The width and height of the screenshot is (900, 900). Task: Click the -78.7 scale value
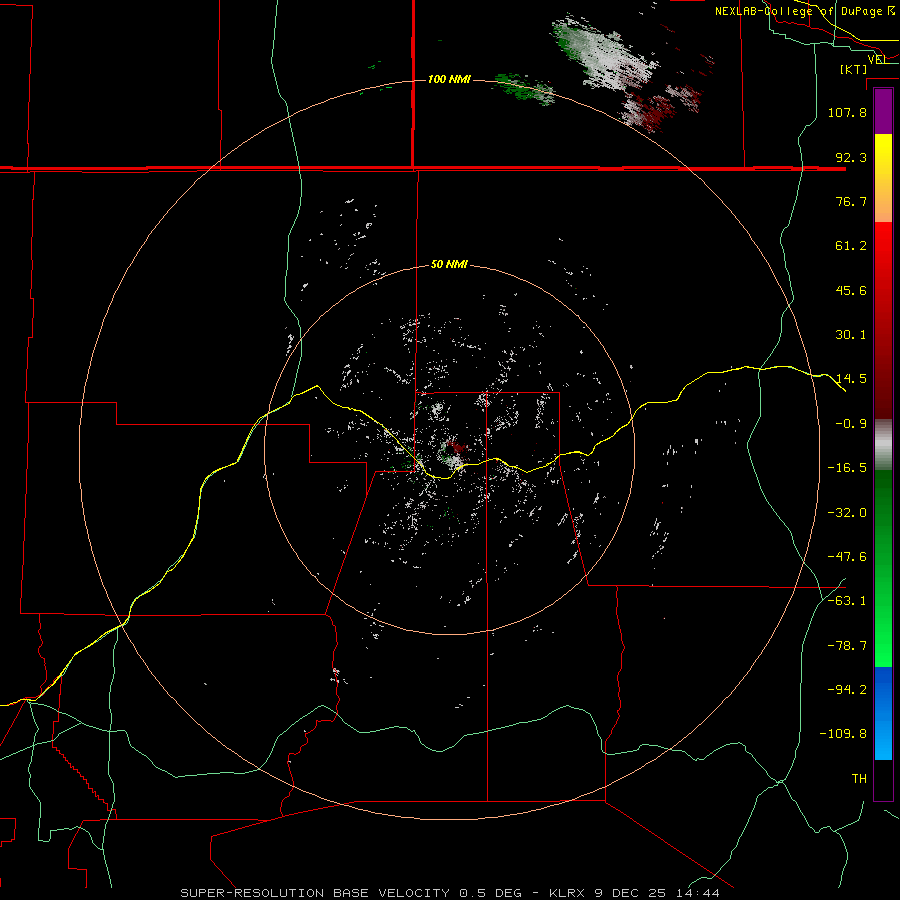(847, 646)
